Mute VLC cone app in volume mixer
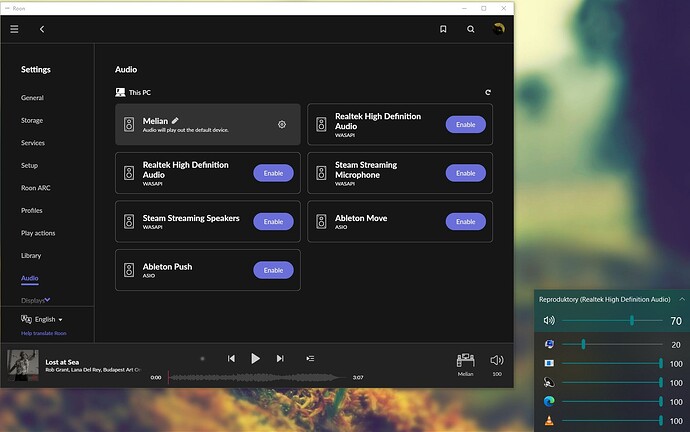This screenshot has height=432, width=690. click(549, 421)
